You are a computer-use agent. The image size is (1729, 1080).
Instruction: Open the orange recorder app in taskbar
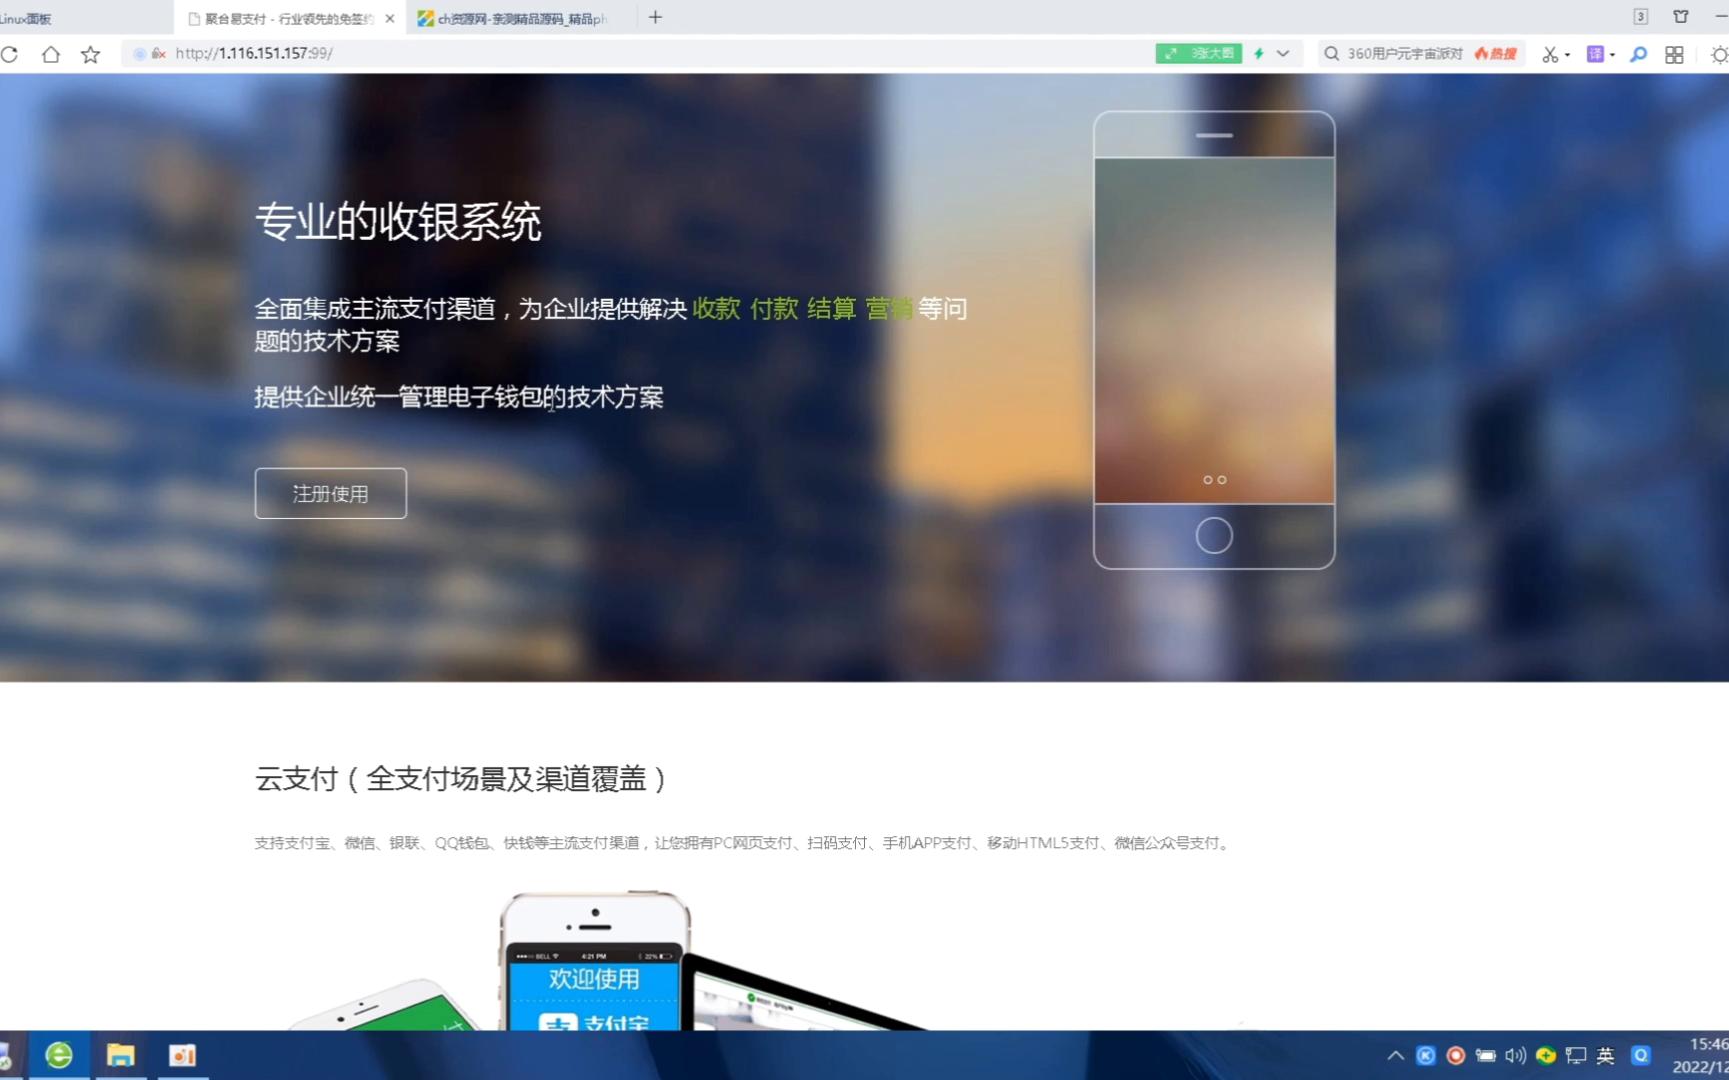coord(182,1055)
